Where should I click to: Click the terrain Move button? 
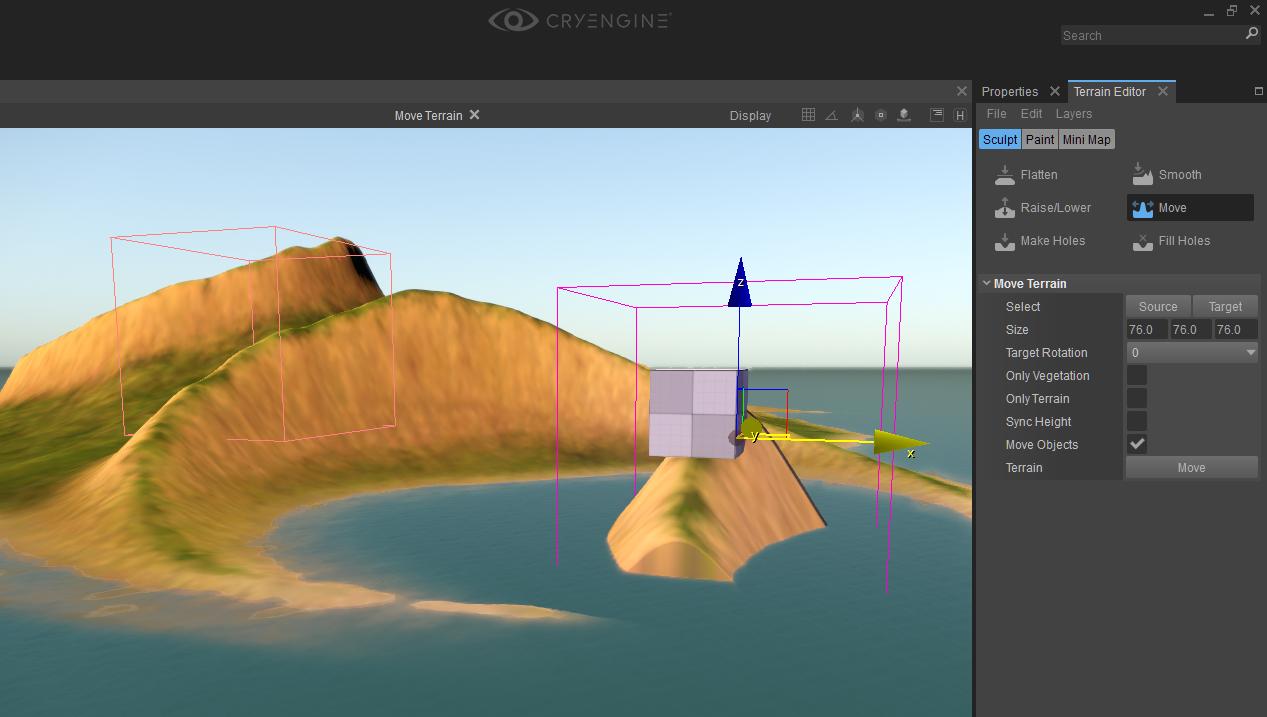1191,467
